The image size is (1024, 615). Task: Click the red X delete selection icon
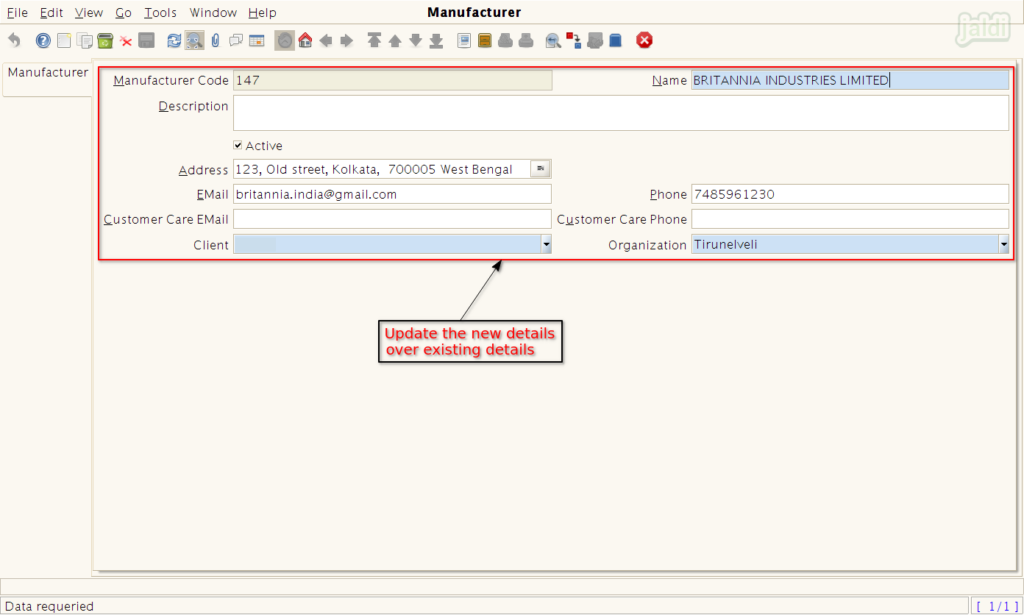click(x=126, y=41)
